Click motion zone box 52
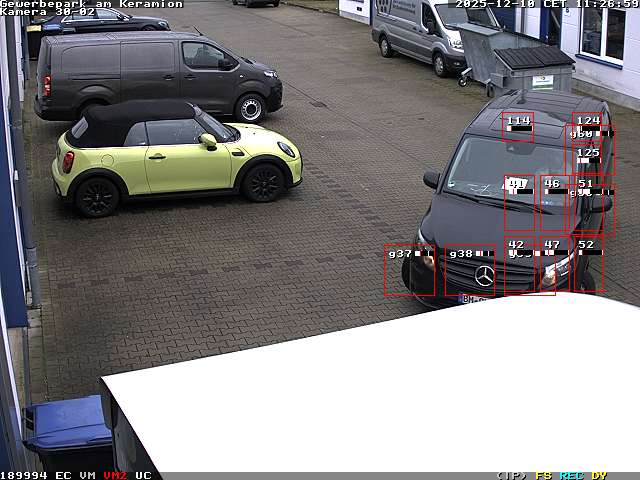The width and height of the screenshot is (640, 480). [587, 264]
